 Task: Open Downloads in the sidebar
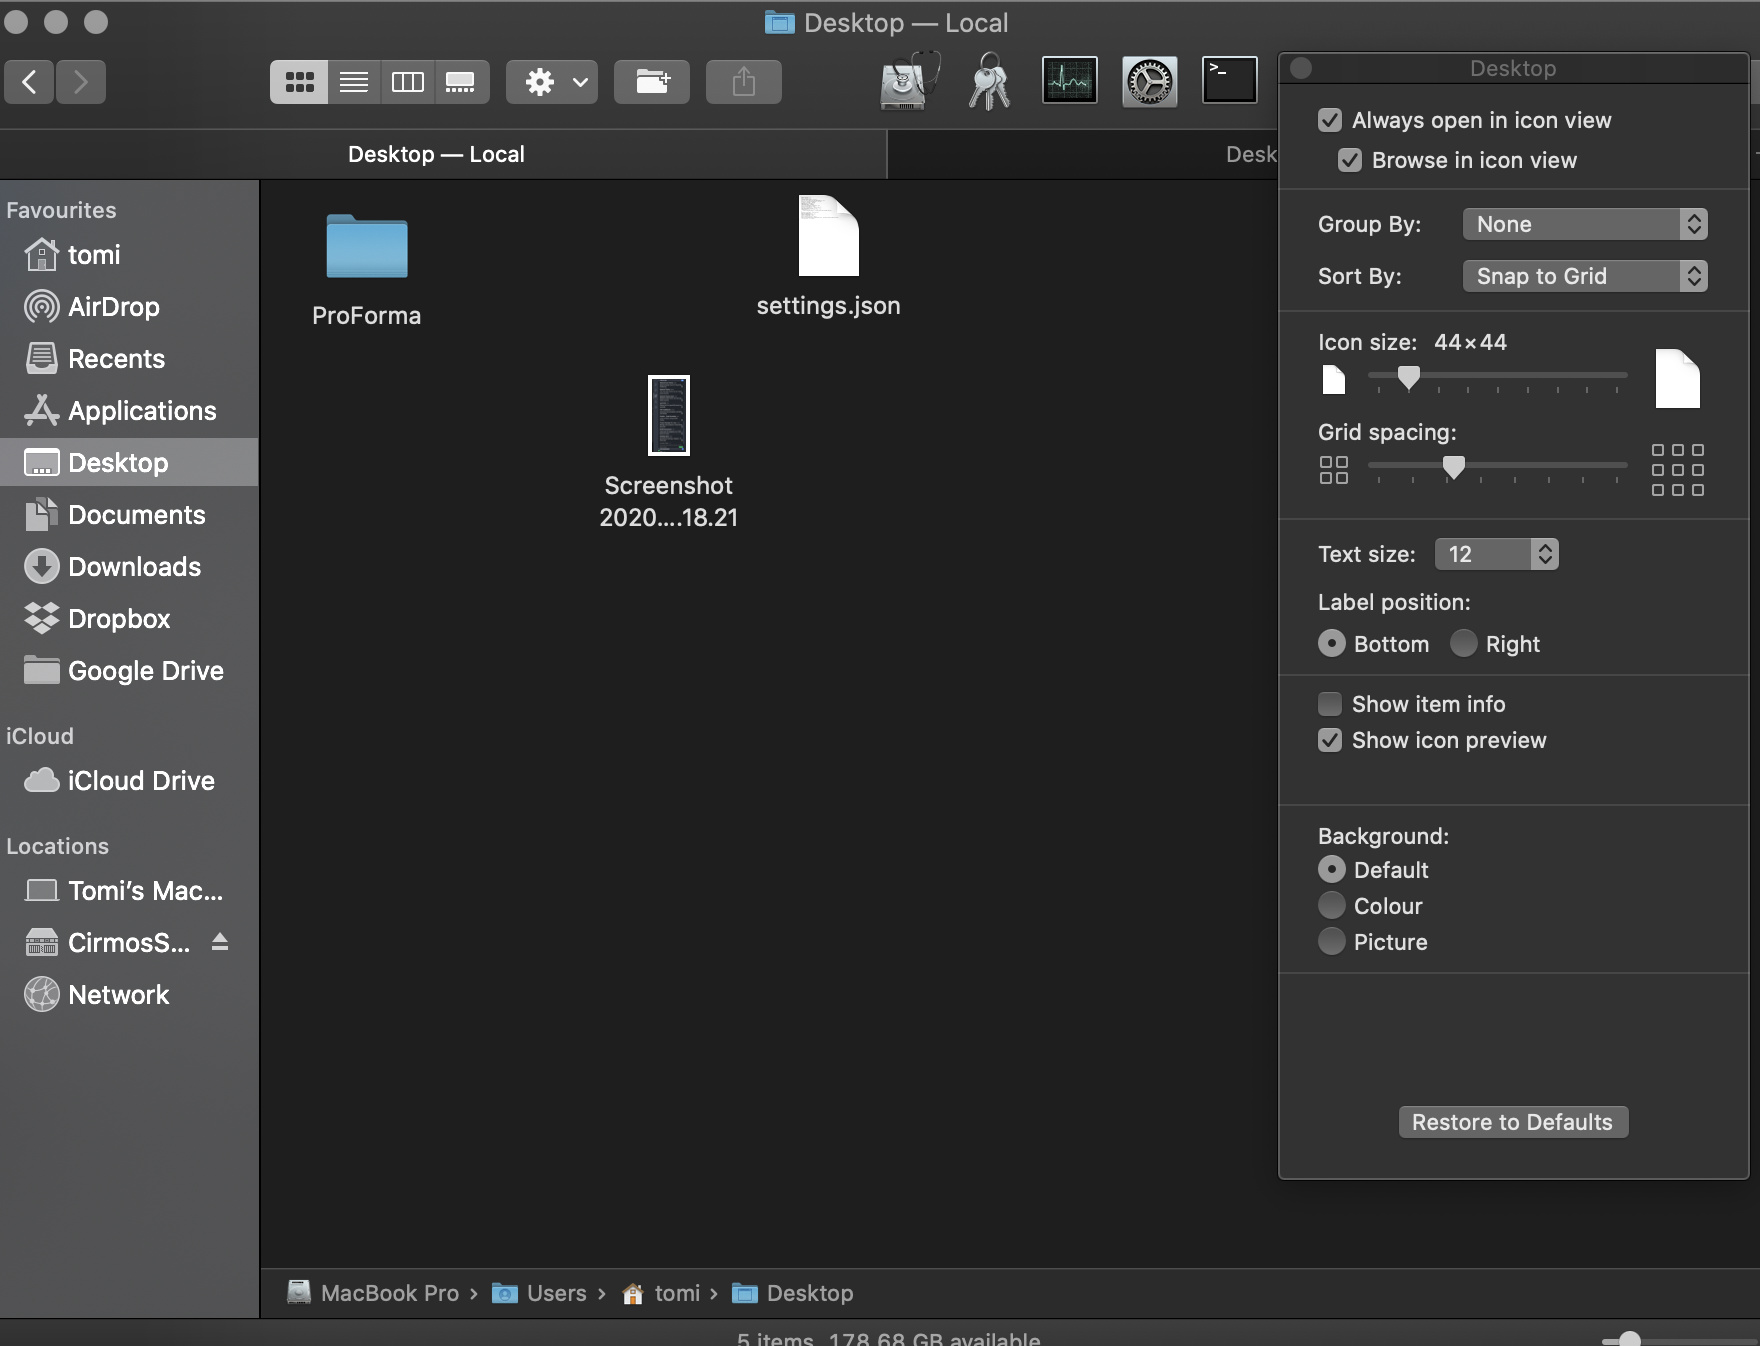click(x=134, y=567)
